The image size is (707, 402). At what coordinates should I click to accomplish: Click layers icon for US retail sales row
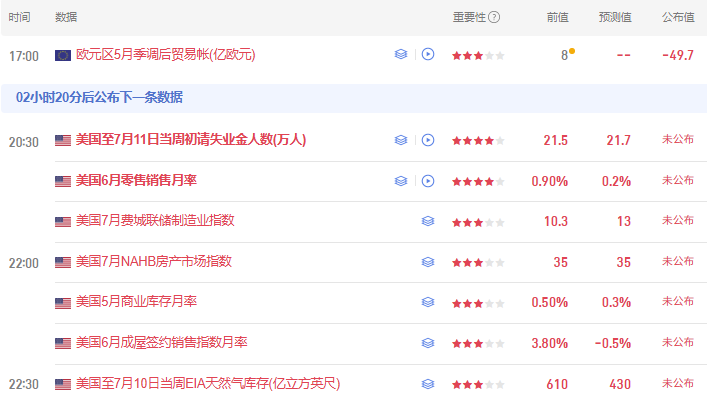point(401,181)
